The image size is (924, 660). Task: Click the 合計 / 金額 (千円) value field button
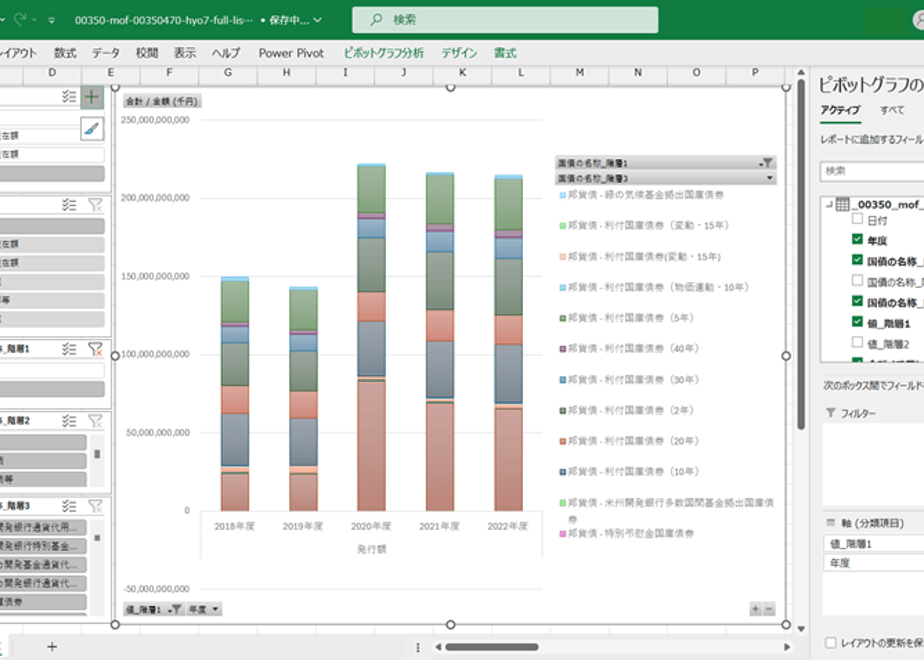point(162,101)
